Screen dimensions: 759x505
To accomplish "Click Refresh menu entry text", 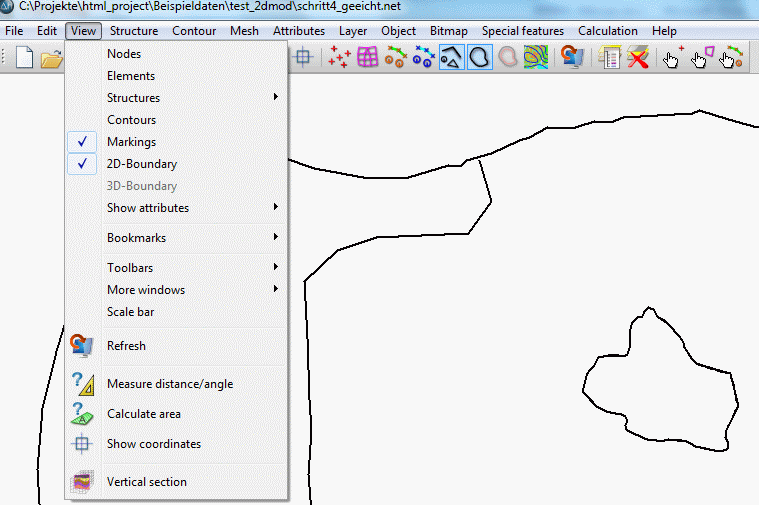I will (126, 346).
